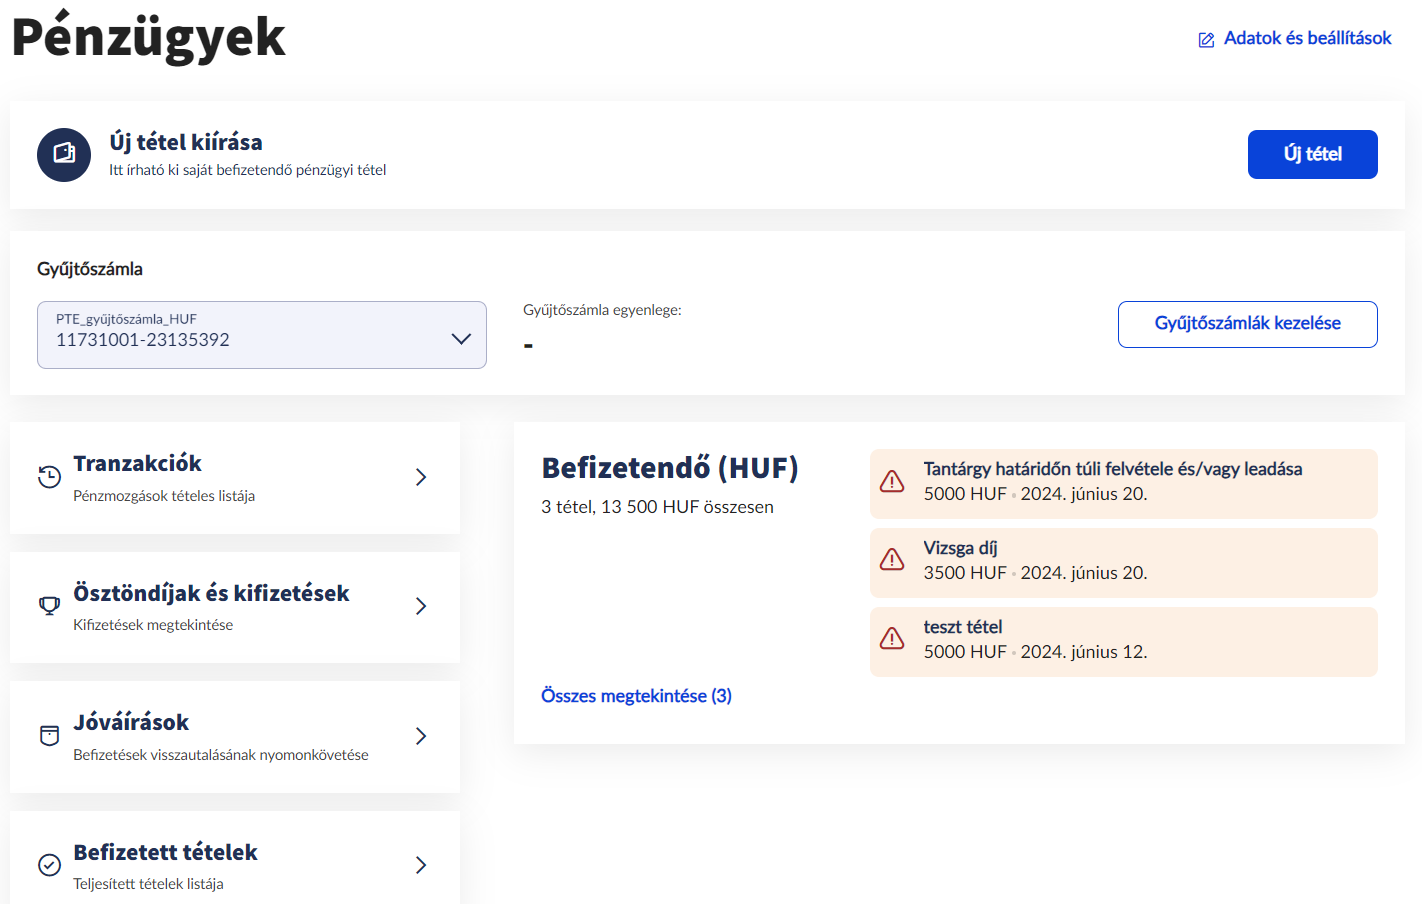Click the checkmark circle icon for Befizetett tételek
1422x904 pixels.
[x=49, y=865]
